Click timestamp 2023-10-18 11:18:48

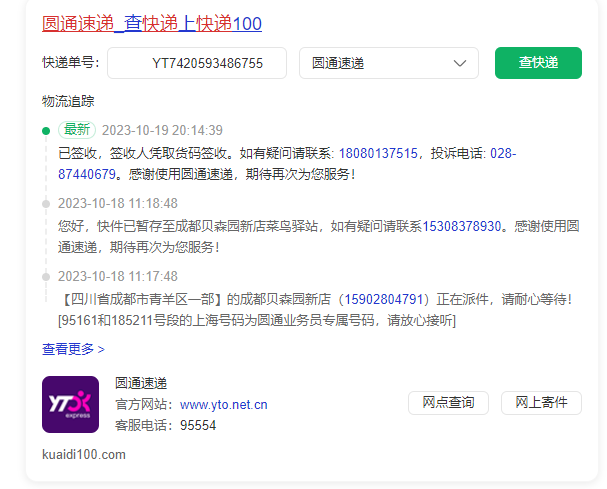[x=118, y=203]
